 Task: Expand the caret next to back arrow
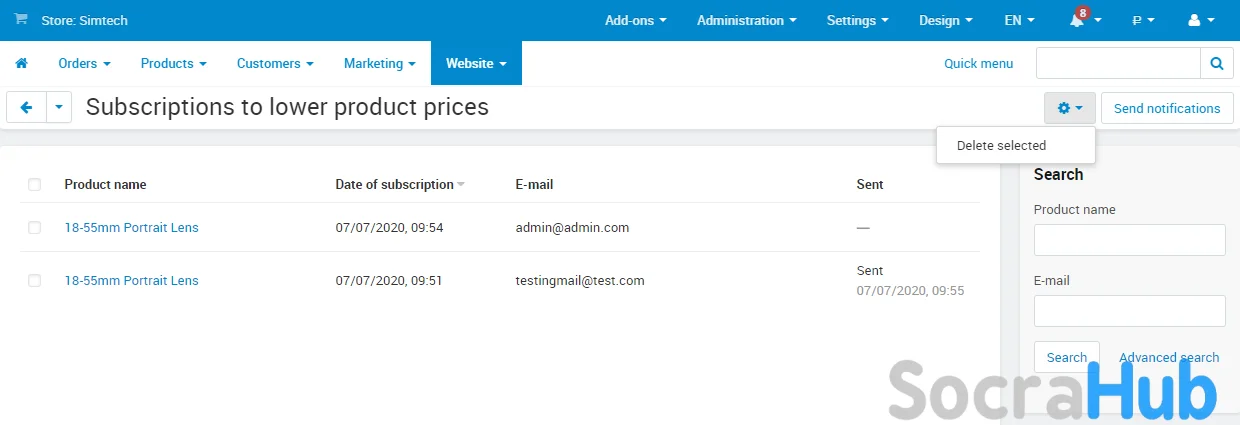tap(59, 108)
